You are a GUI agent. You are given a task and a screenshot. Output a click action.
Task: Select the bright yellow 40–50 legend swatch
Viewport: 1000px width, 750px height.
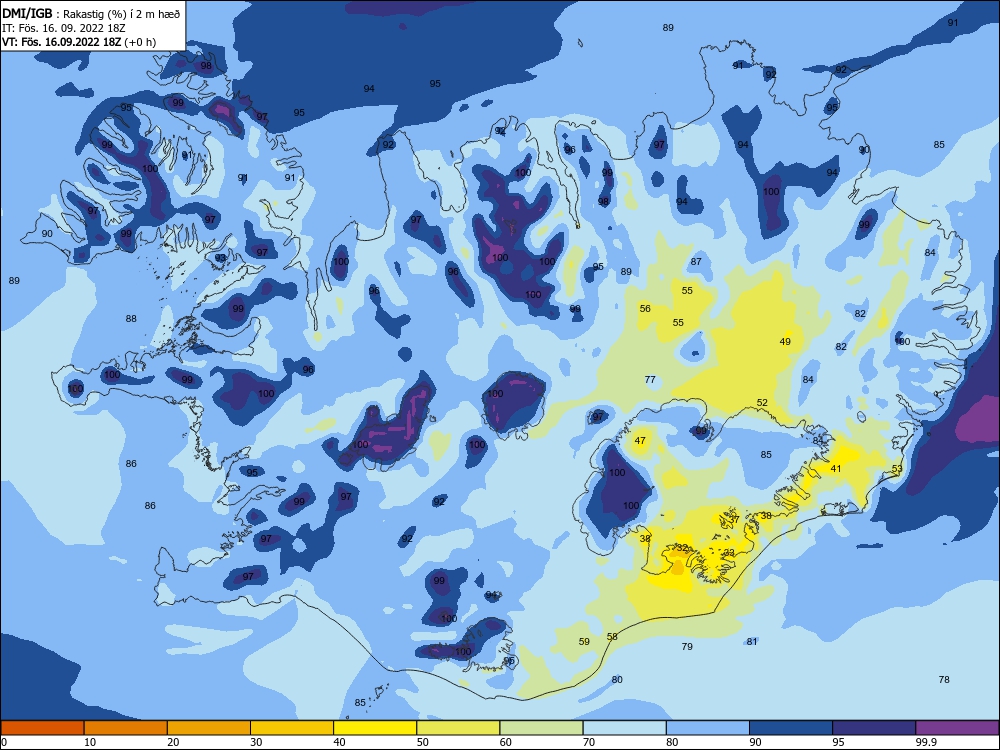click(375, 728)
